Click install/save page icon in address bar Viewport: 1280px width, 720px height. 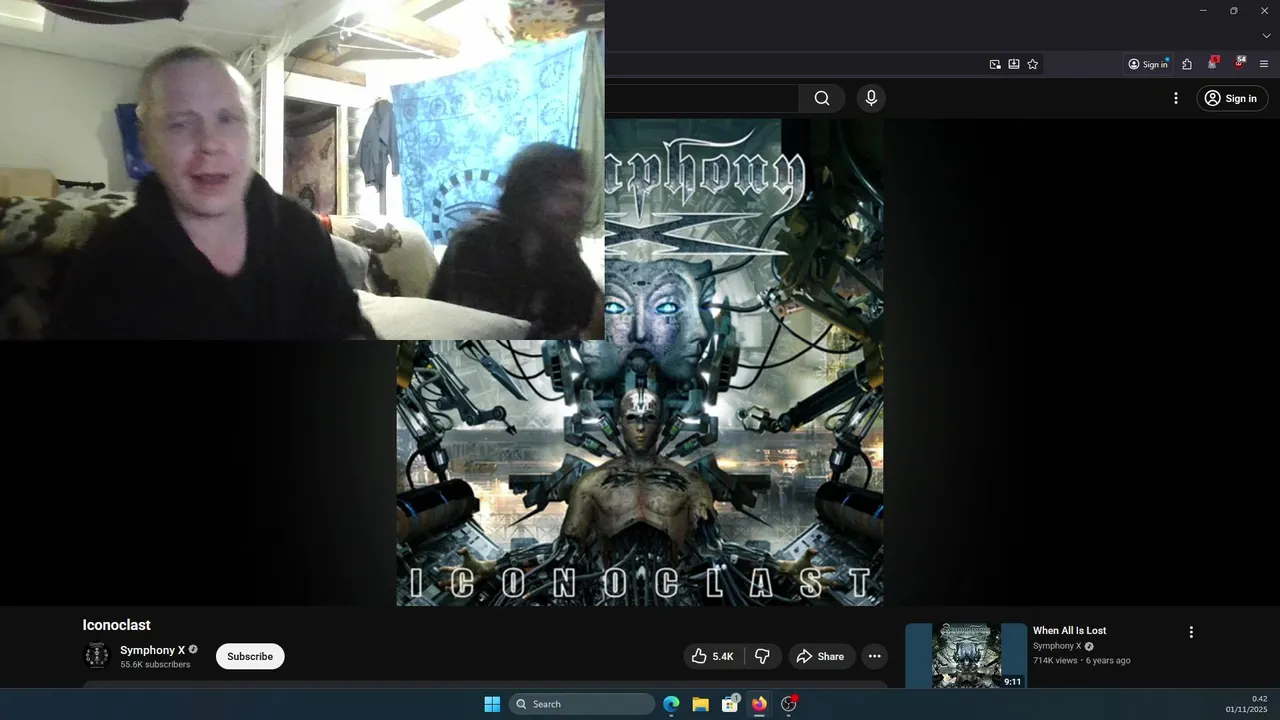pos(1014,64)
